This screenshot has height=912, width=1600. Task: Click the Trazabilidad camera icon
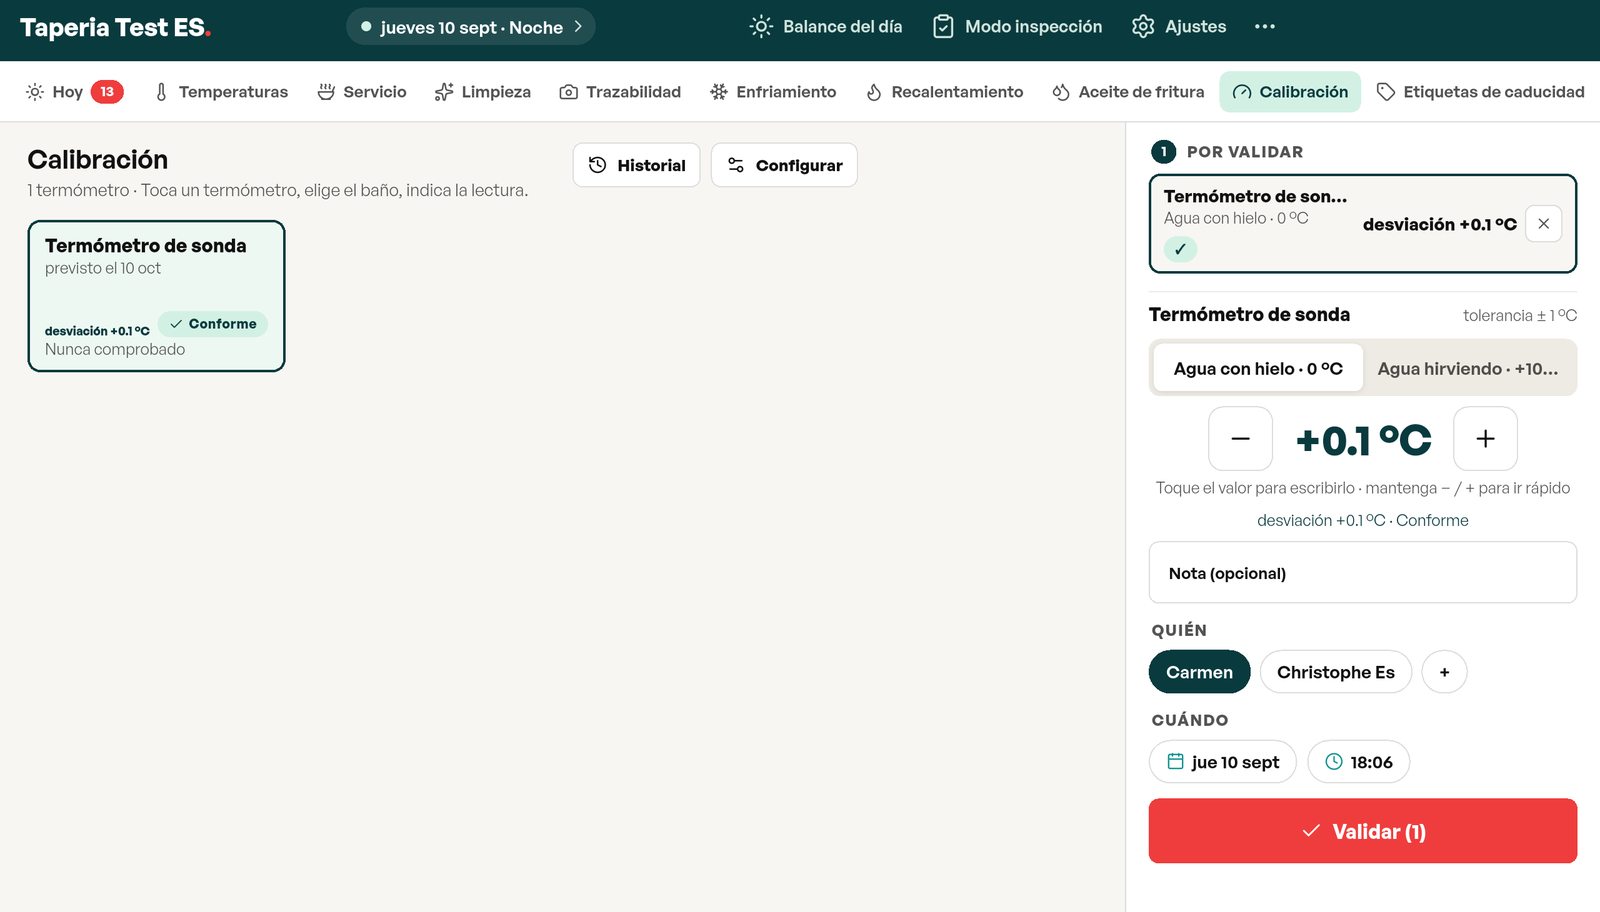pos(568,92)
